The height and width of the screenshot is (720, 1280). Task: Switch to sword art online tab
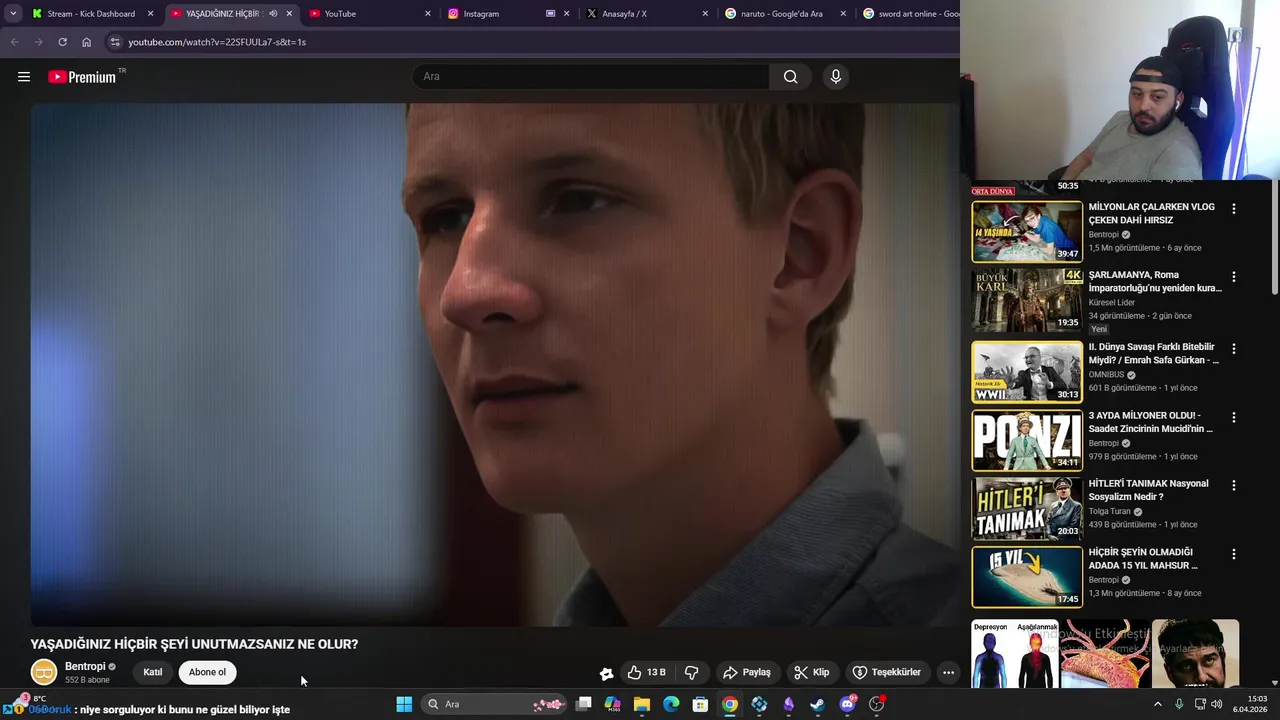point(910,14)
